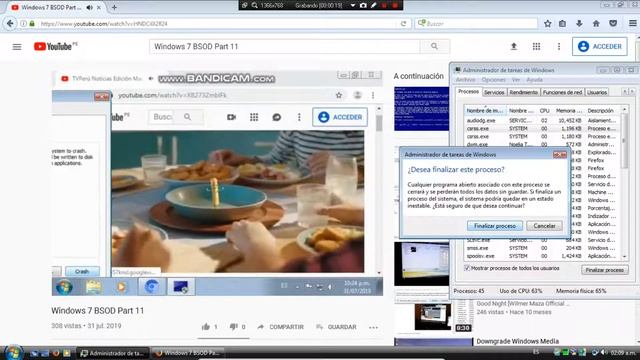
Task: Mute the Firefox tab audio icon
Action: [x=90, y=7]
